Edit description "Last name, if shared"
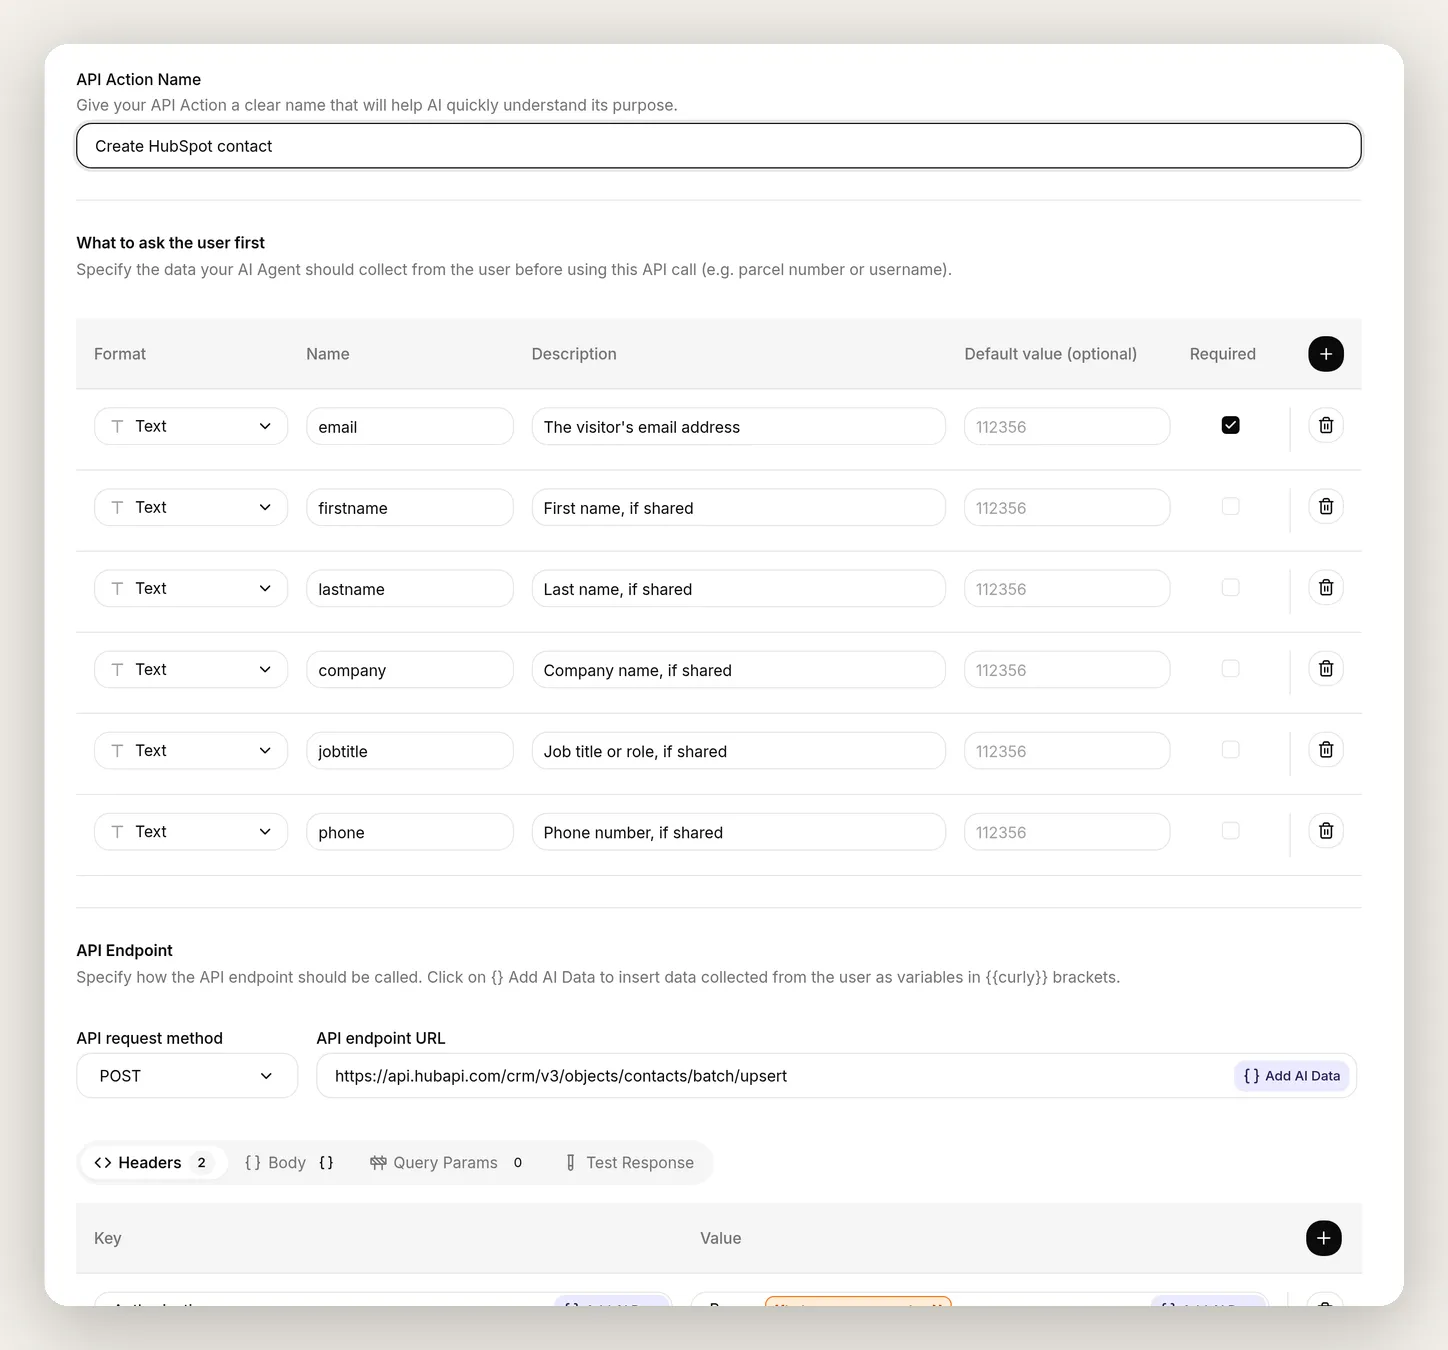This screenshot has height=1350, width=1448. tap(738, 589)
